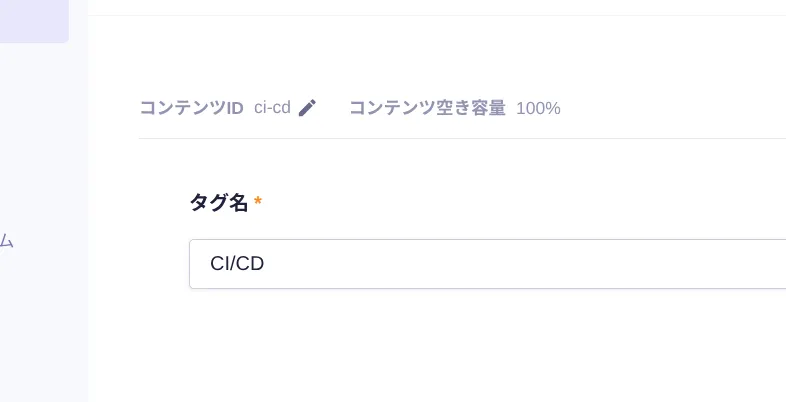Click the orange required asterisk
The width and height of the screenshot is (786, 402).
pyautogui.click(x=258, y=203)
